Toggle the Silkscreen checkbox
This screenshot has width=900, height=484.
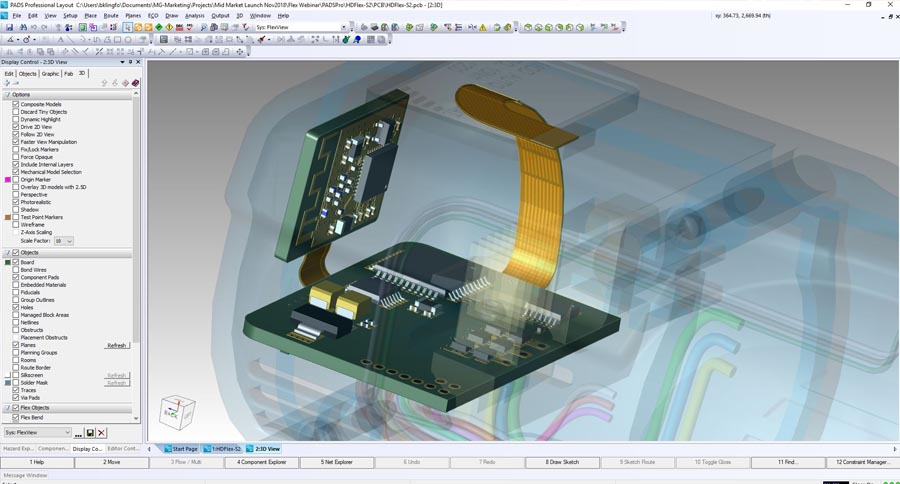click(x=16, y=375)
